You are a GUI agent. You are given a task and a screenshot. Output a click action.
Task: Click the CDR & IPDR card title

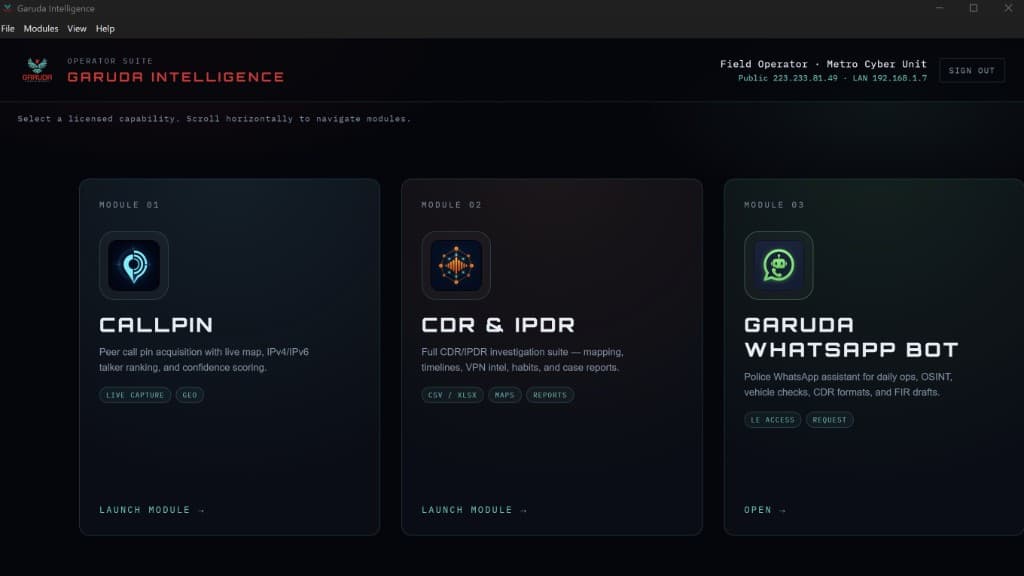tap(498, 325)
